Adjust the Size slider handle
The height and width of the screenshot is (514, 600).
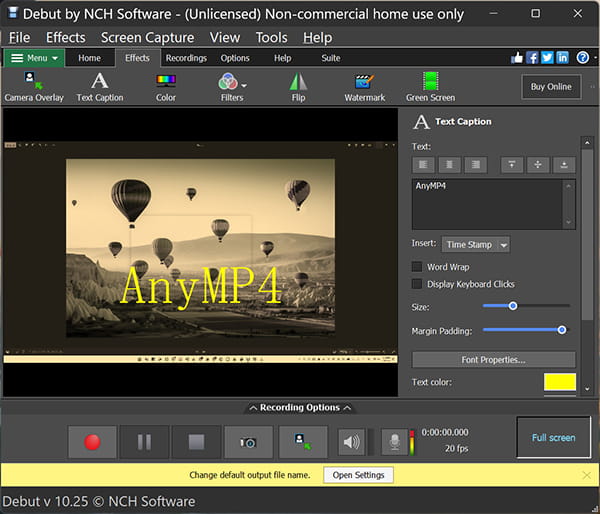click(513, 306)
